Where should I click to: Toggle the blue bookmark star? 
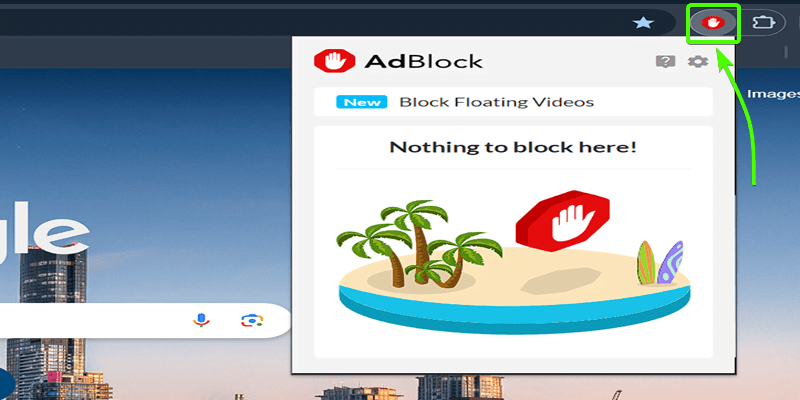(x=643, y=22)
